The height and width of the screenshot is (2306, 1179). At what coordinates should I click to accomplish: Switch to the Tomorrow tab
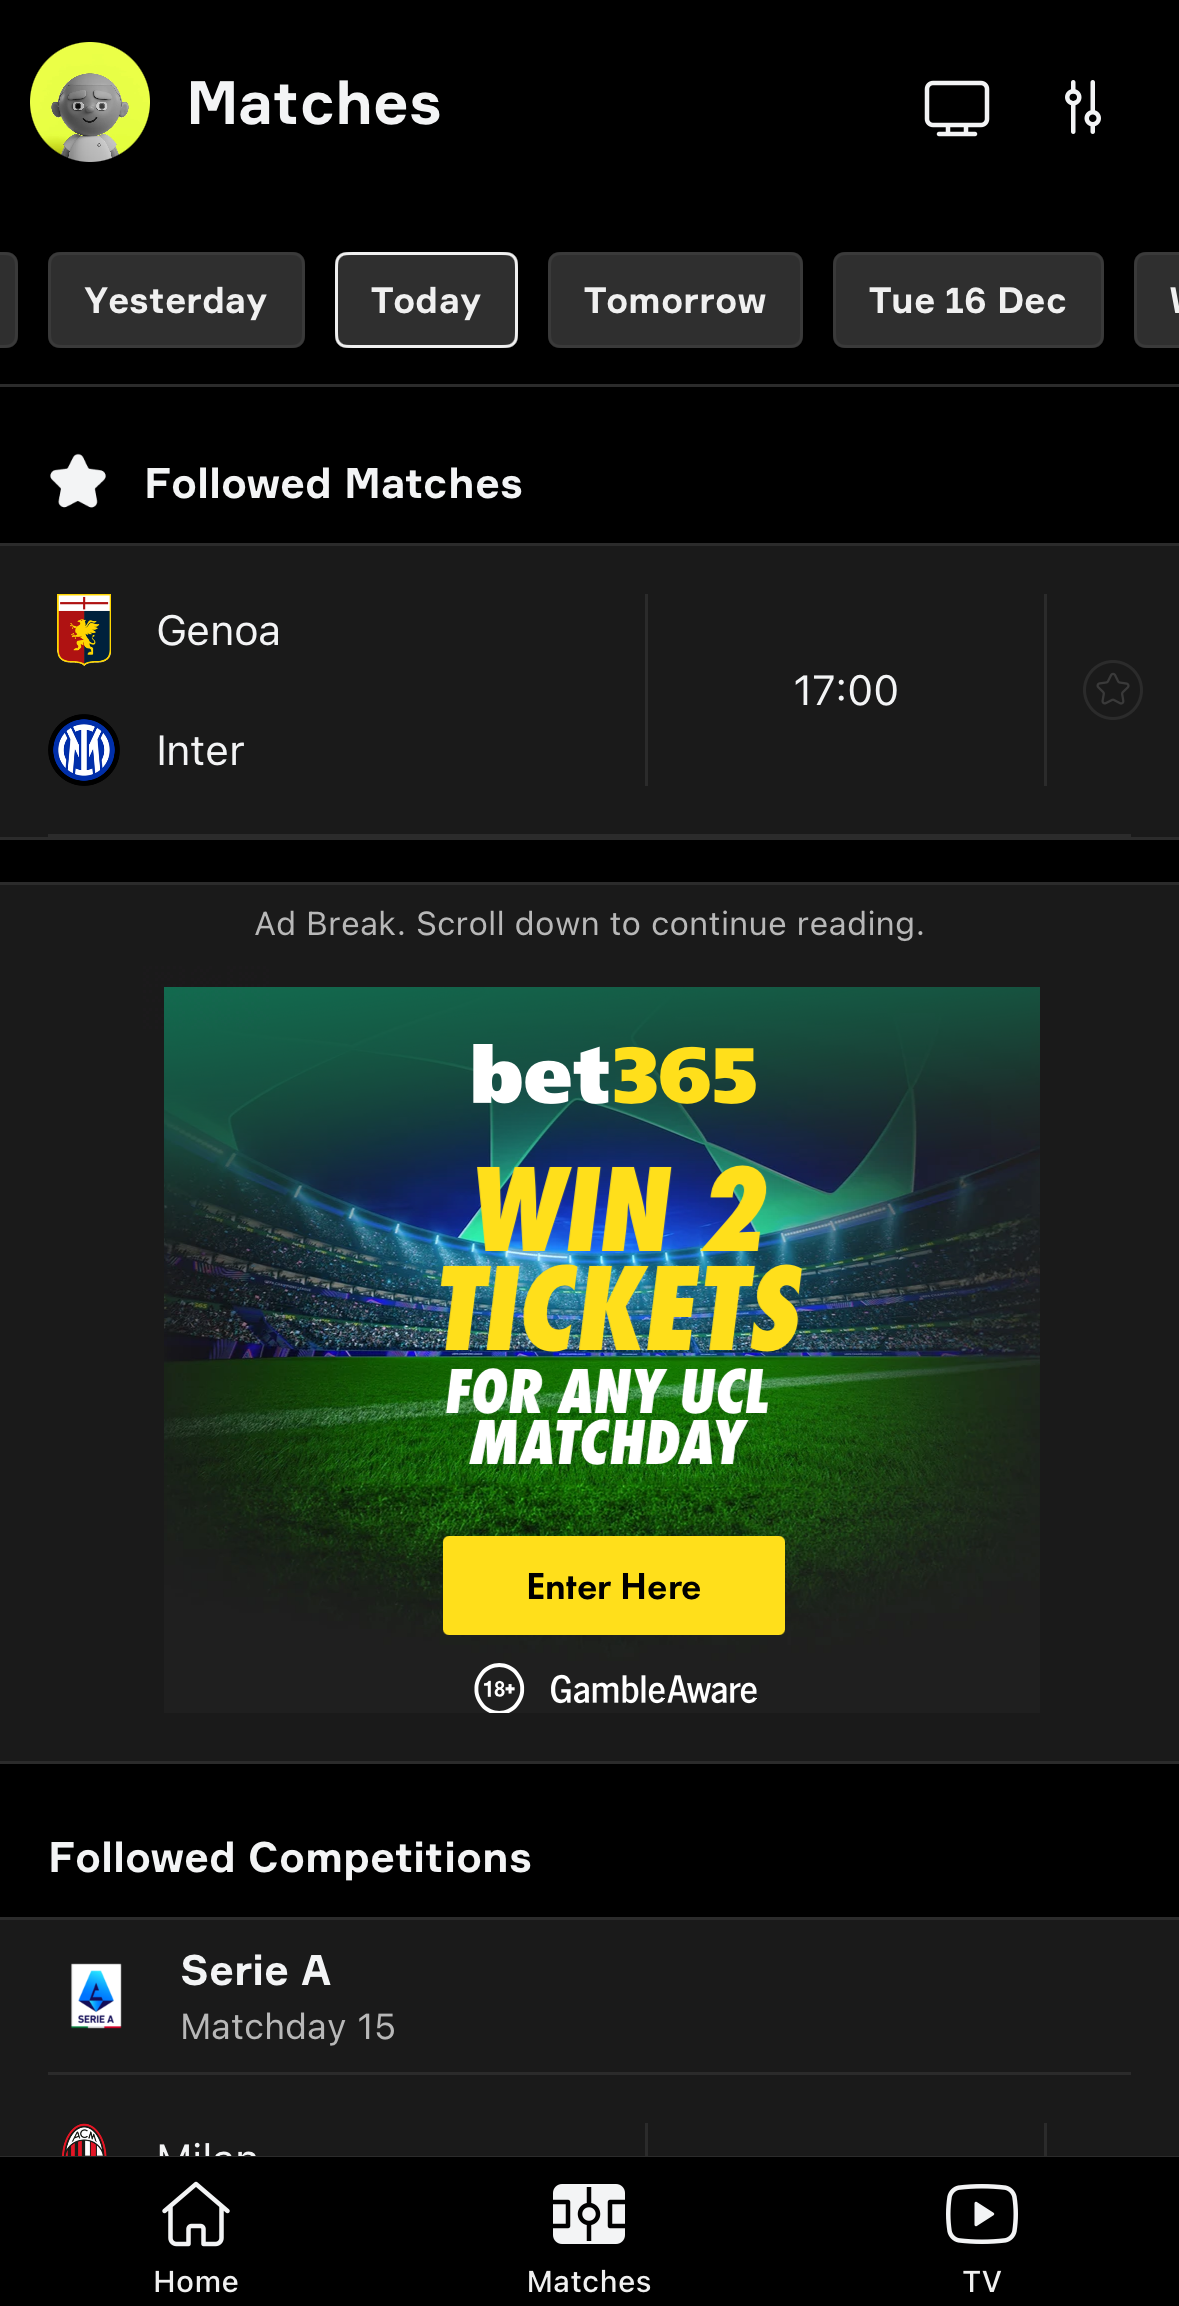(x=674, y=300)
